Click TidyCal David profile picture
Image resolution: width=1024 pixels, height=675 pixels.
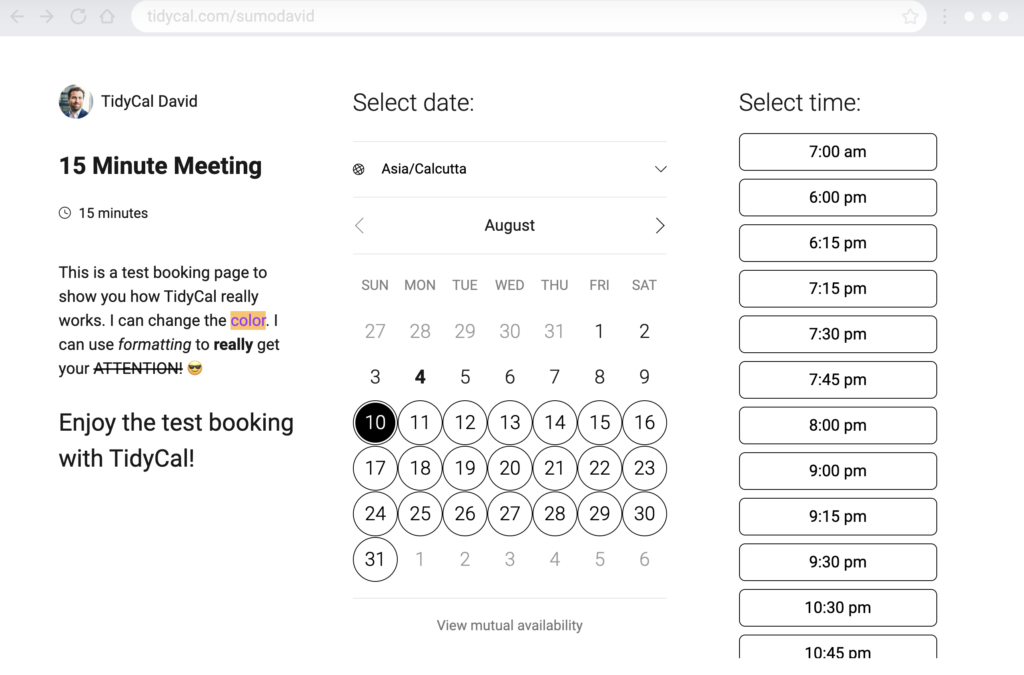[75, 101]
